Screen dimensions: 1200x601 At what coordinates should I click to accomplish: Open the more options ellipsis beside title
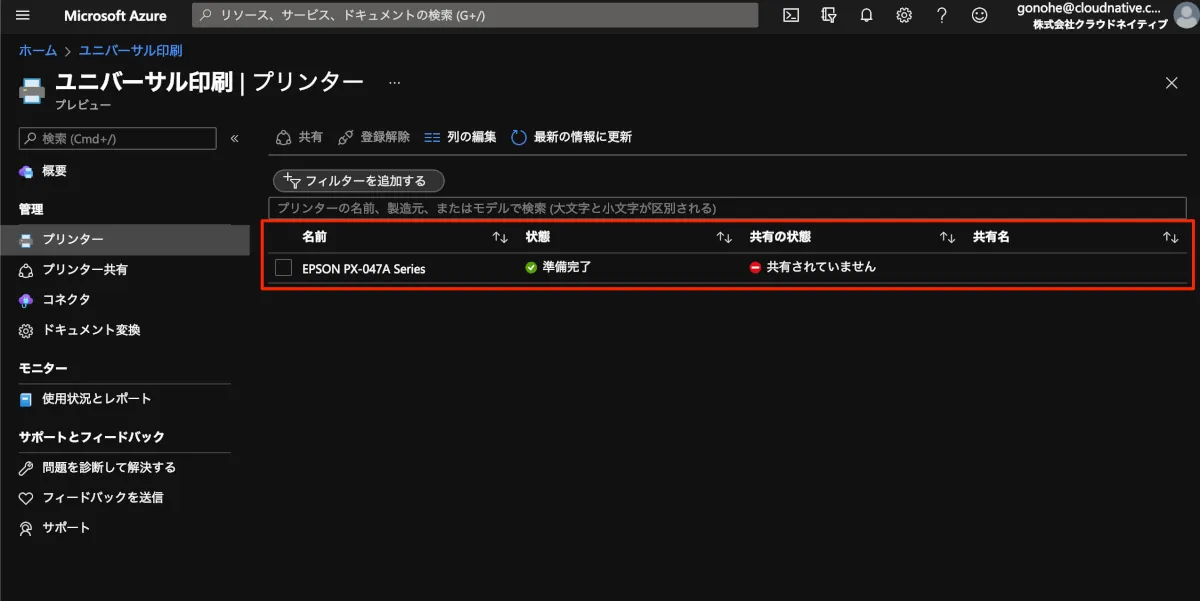pyautogui.click(x=394, y=83)
